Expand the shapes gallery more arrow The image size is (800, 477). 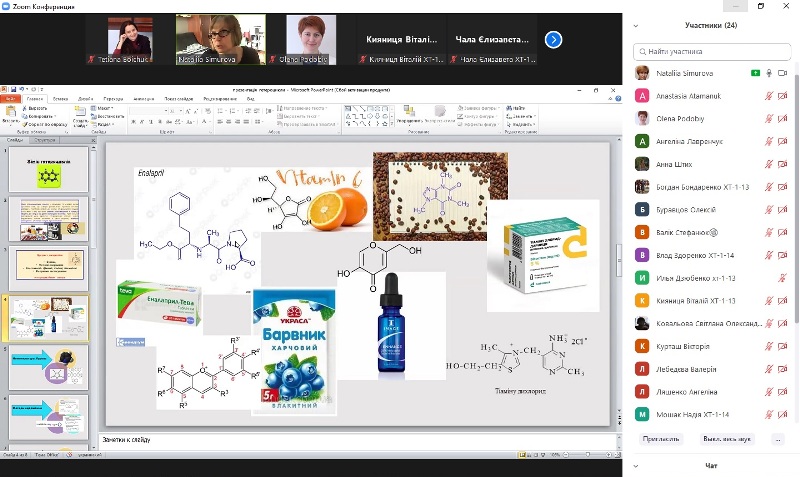click(x=392, y=123)
